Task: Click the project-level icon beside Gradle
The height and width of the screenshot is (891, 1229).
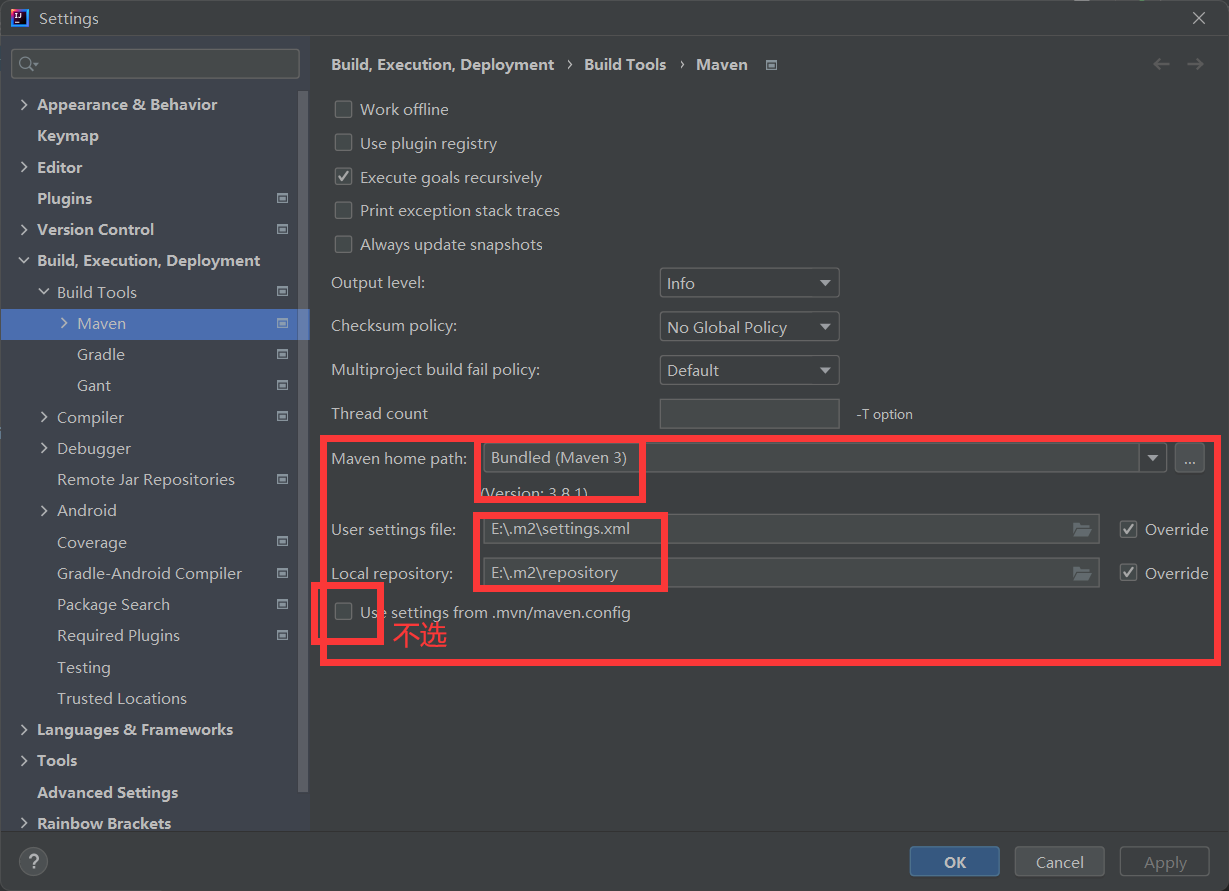Action: (283, 355)
